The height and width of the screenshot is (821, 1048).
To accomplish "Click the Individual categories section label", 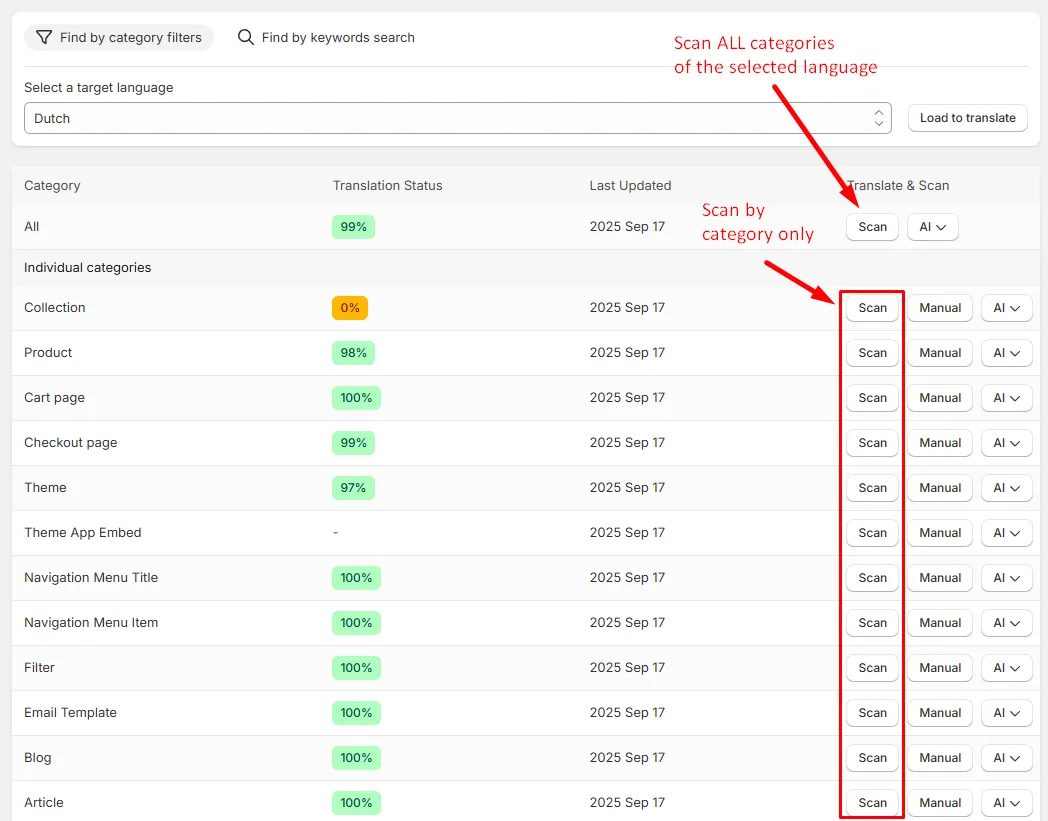I will point(88,267).
